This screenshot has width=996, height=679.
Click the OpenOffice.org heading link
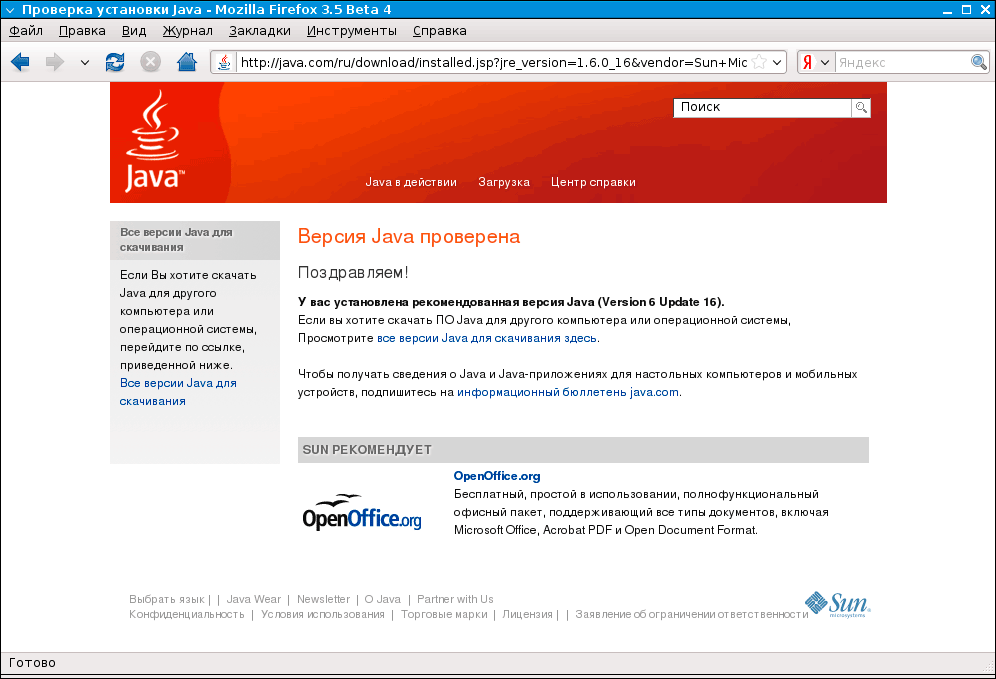click(x=497, y=476)
